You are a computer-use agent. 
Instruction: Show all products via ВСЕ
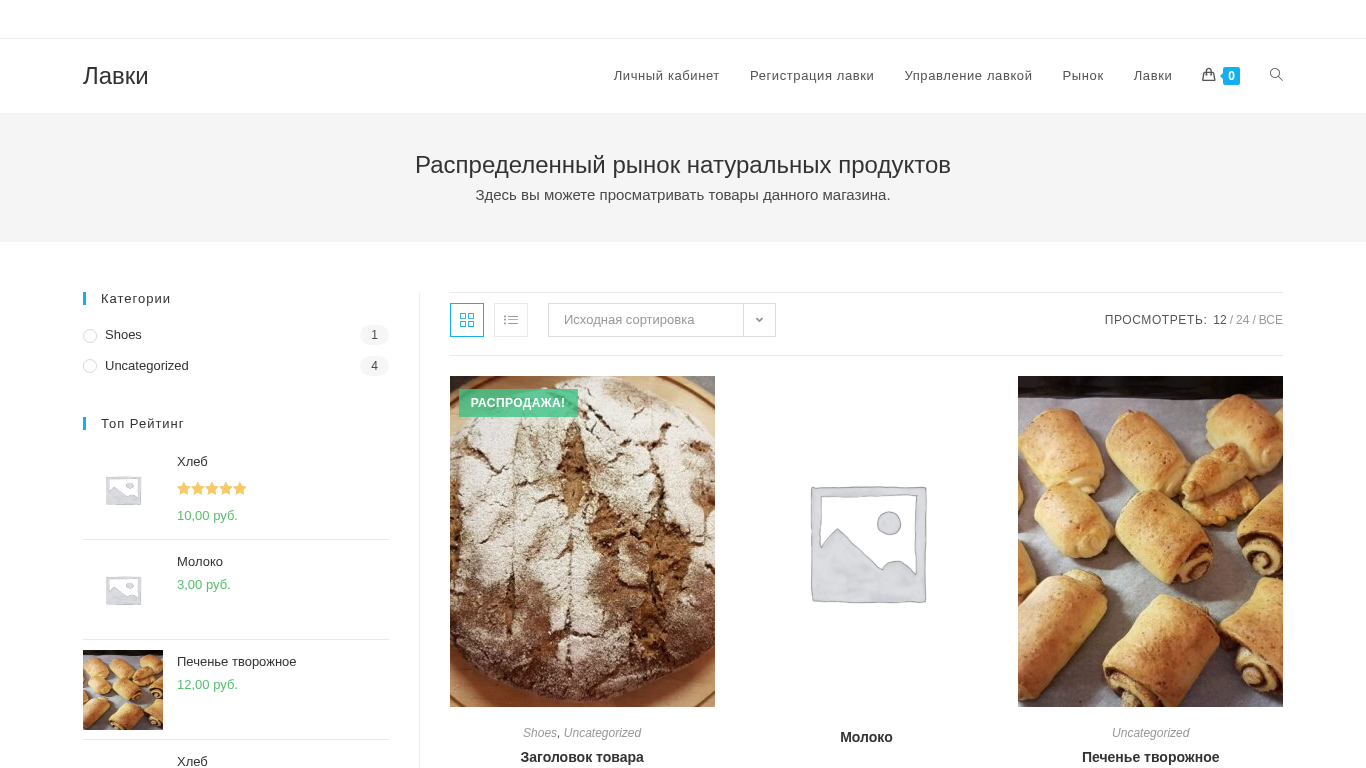pyautogui.click(x=1271, y=320)
